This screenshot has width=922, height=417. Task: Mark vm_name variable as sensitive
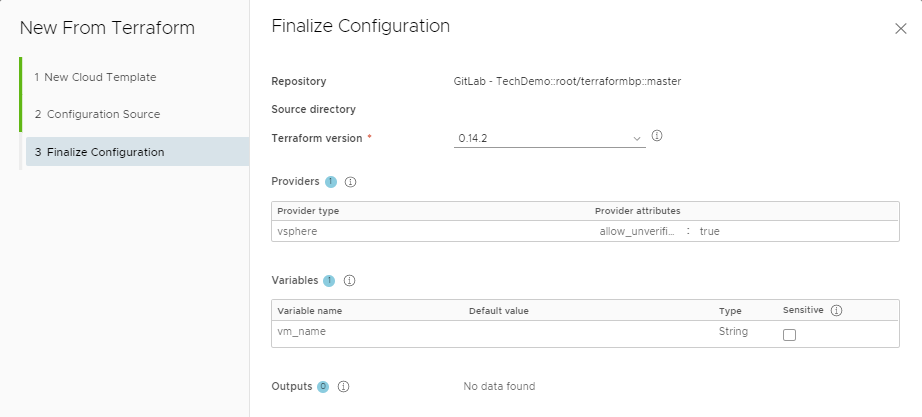pyautogui.click(x=789, y=335)
